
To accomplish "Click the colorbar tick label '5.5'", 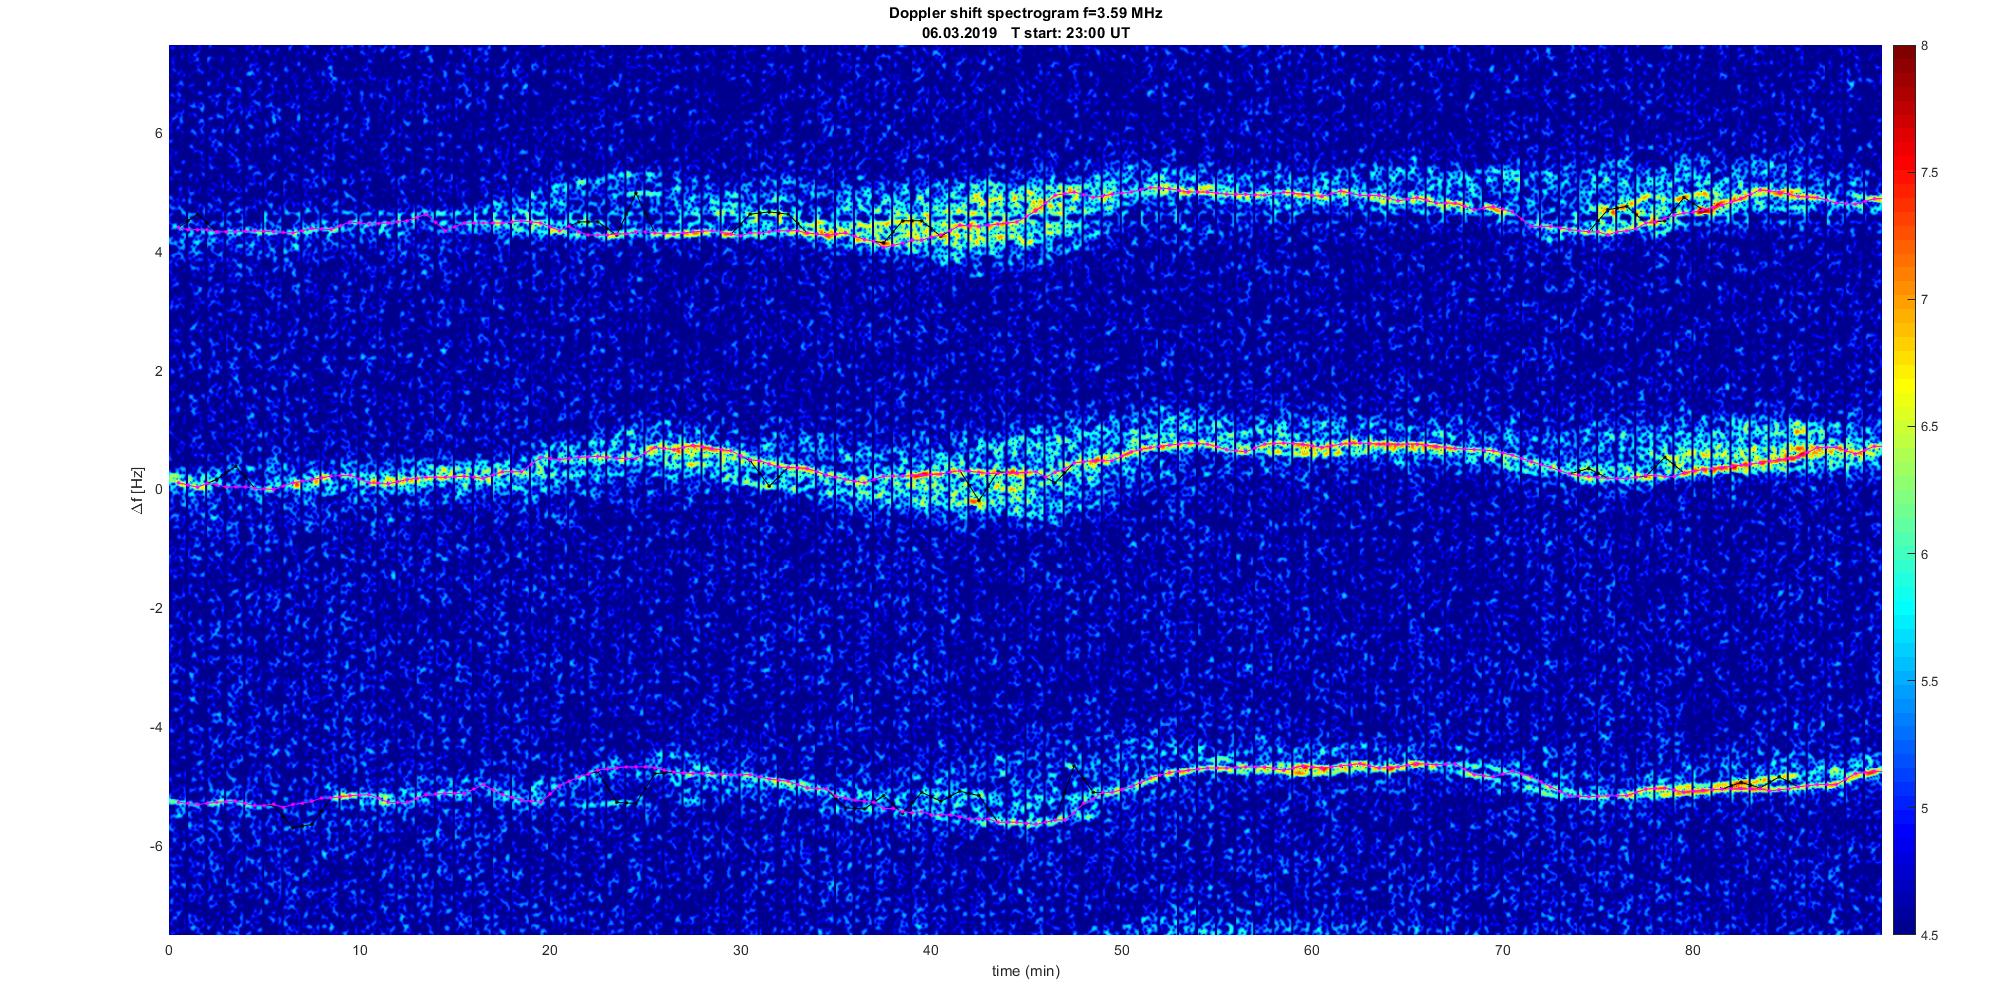I will tap(1930, 682).
